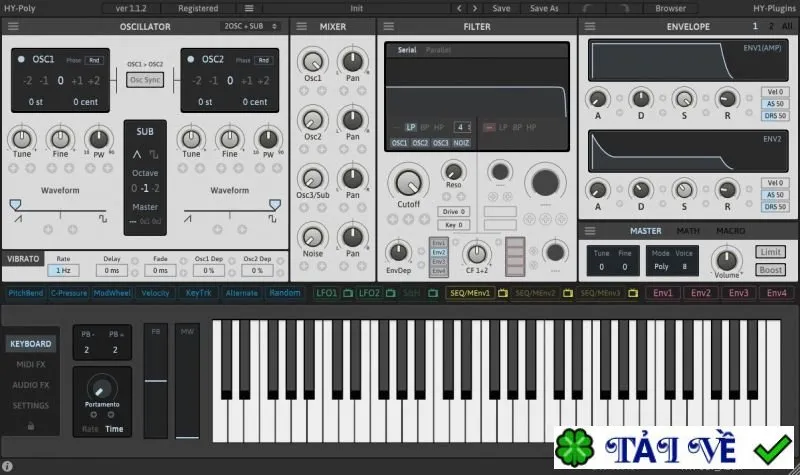Click the Save As button
This screenshot has width=800, height=475.
click(x=544, y=8)
